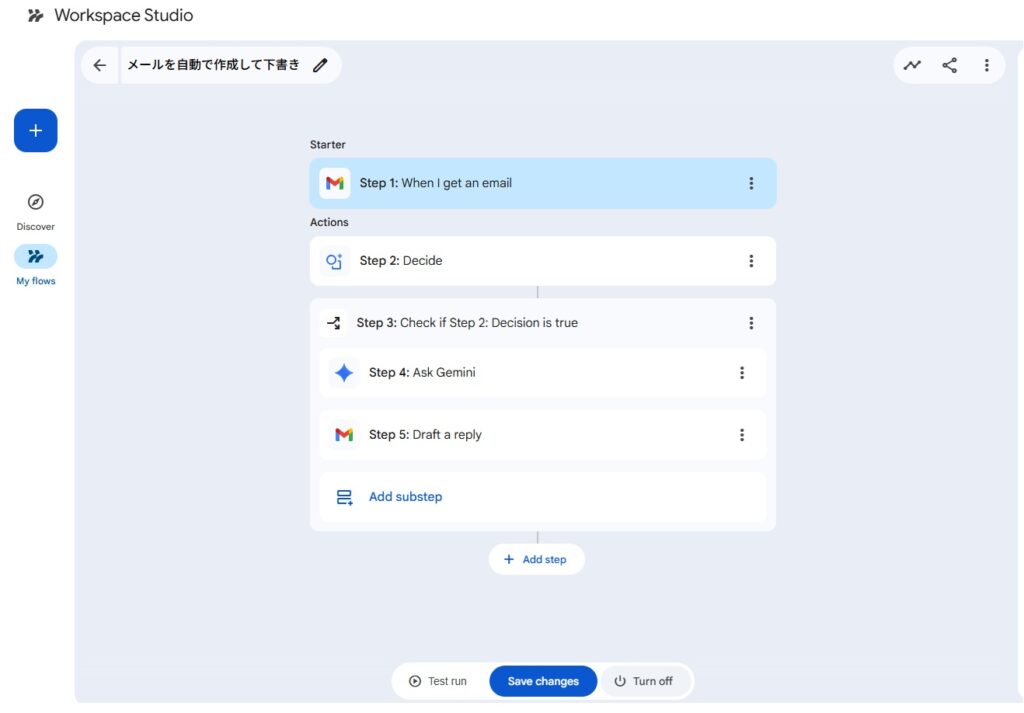
Task: Open the activity analytics chart icon
Action: [912, 66]
